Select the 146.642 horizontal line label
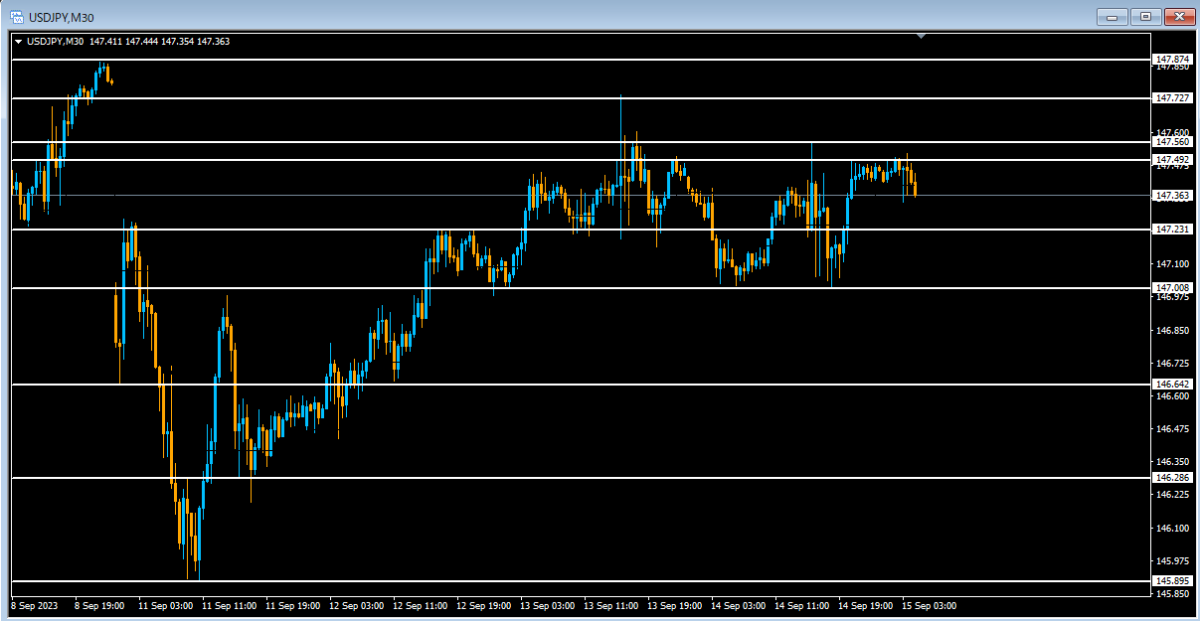The width and height of the screenshot is (1200, 621). coord(1172,384)
